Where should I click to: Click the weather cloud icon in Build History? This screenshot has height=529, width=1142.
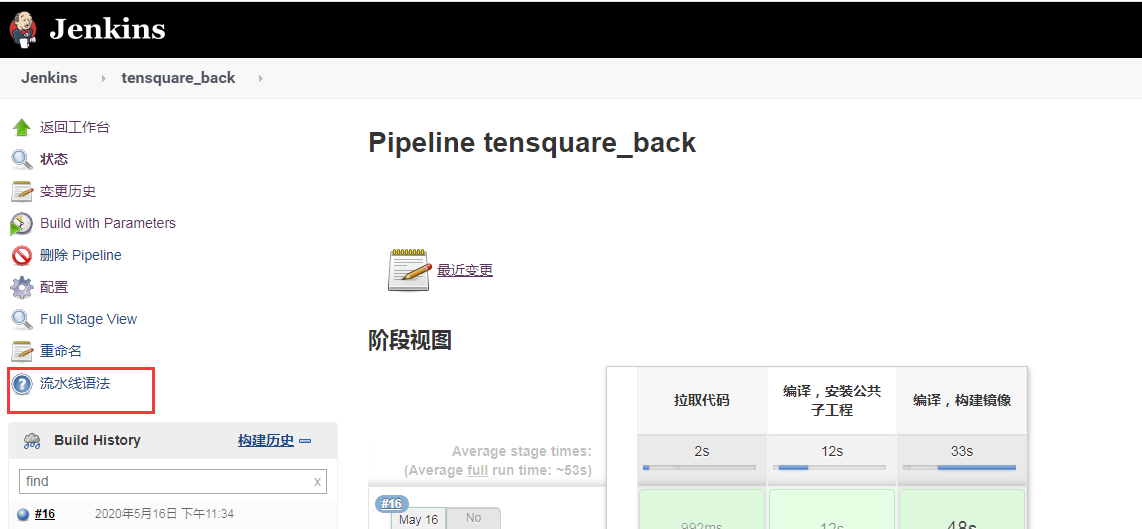pos(31,440)
